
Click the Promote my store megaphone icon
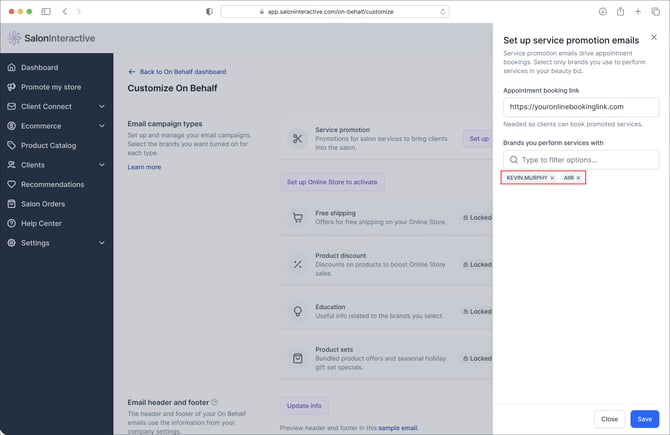12,87
